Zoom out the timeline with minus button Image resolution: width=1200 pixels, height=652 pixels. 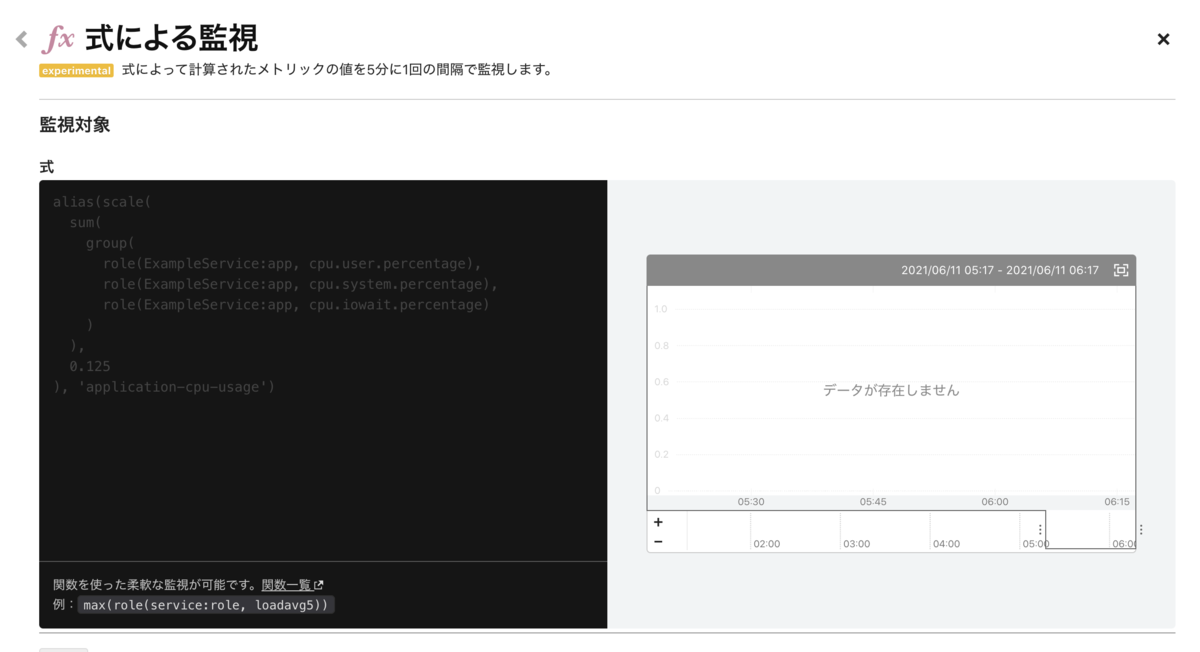click(x=658, y=541)
